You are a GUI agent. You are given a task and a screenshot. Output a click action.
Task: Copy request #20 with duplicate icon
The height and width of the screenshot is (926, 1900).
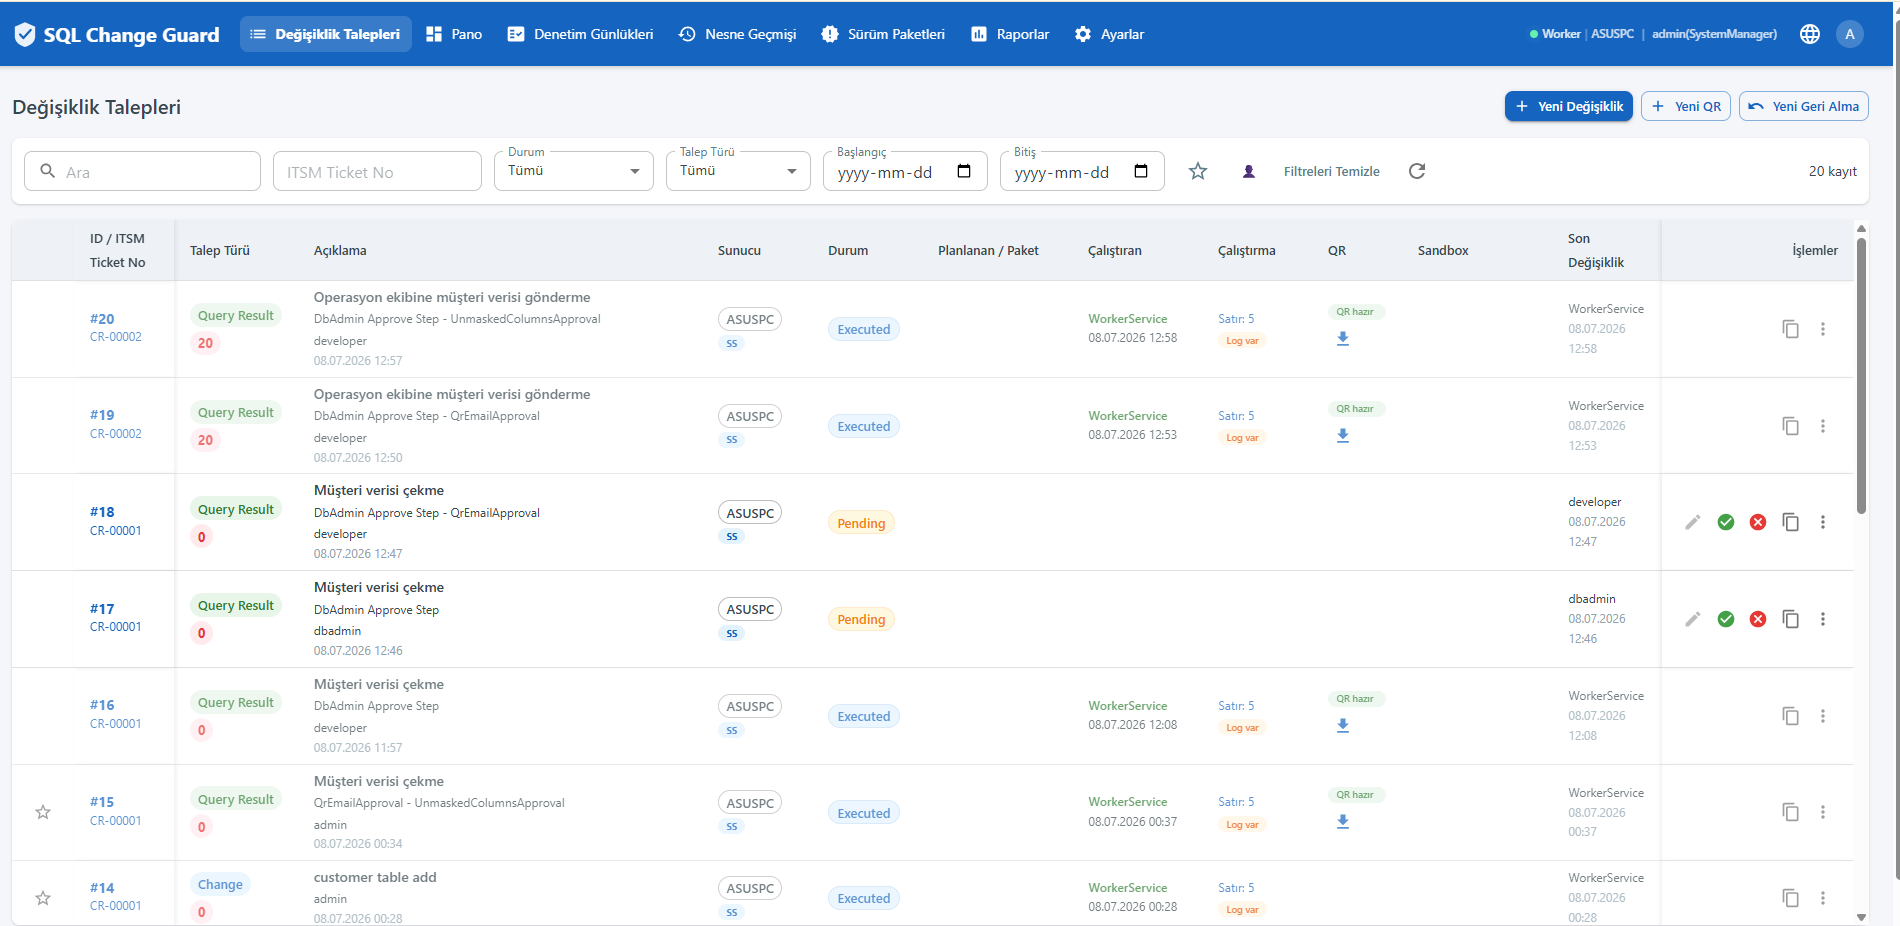1791,329
